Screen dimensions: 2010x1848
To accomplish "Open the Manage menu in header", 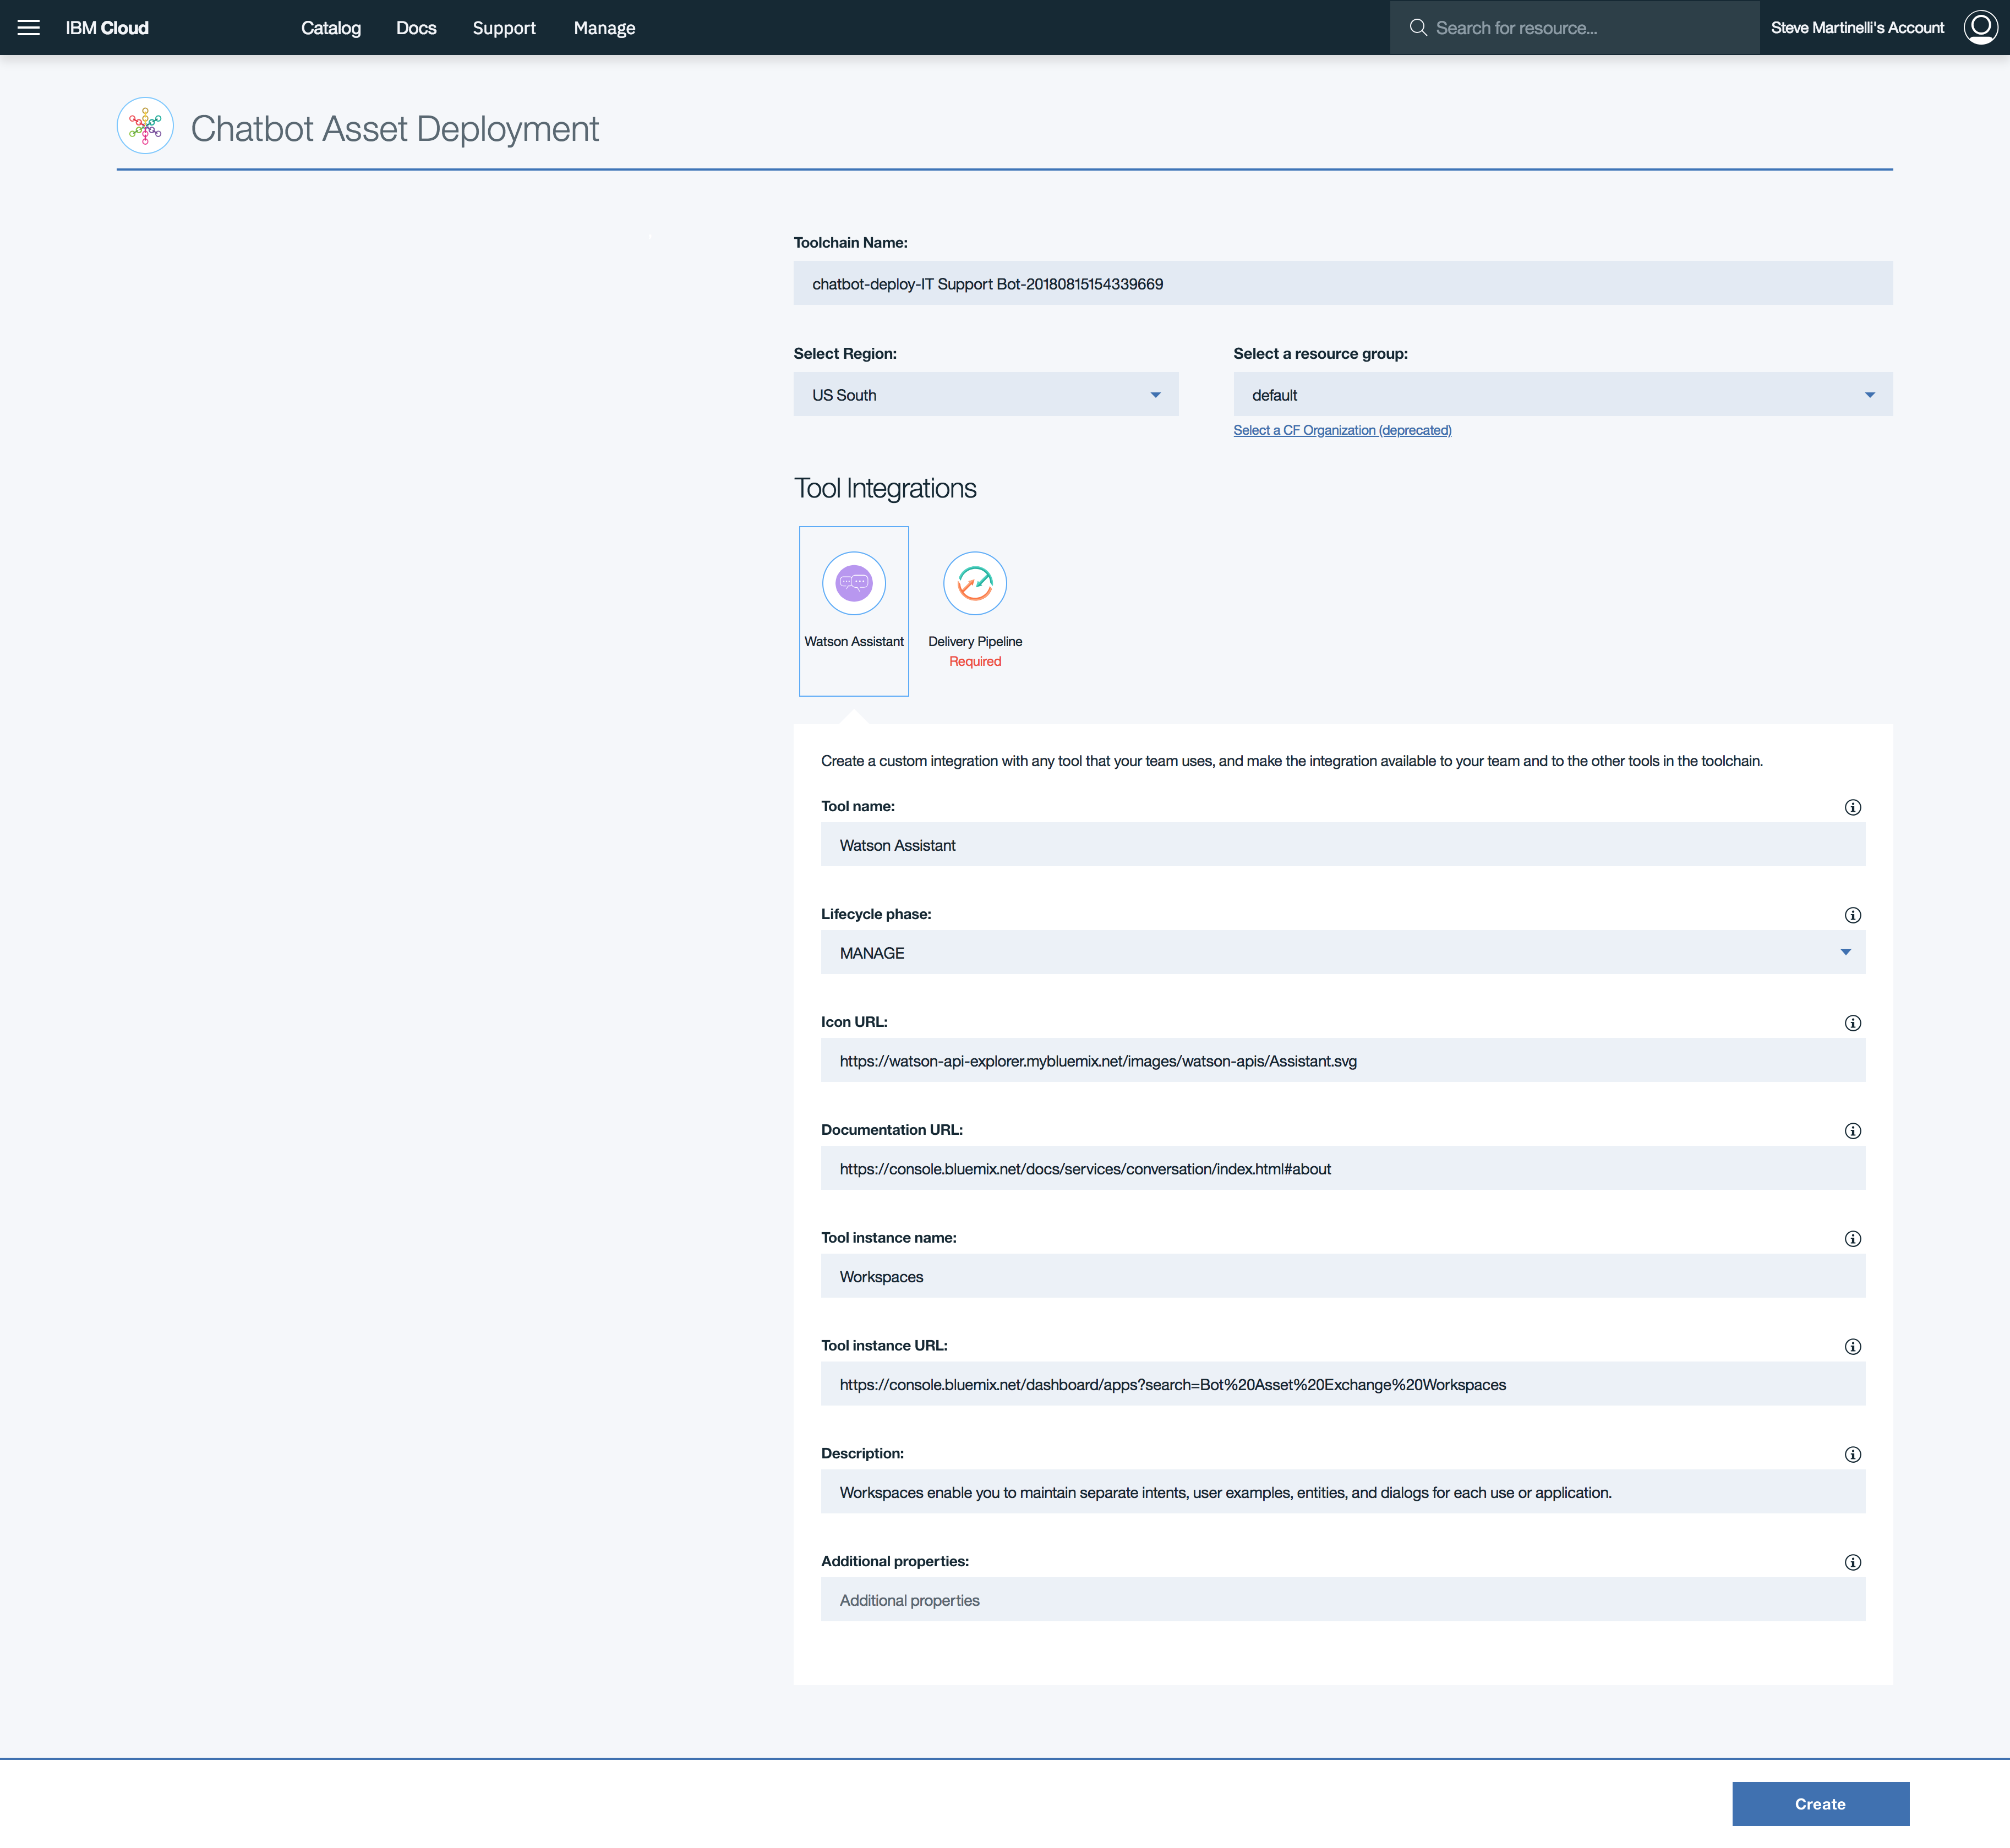I will click(x=604, y=28).
